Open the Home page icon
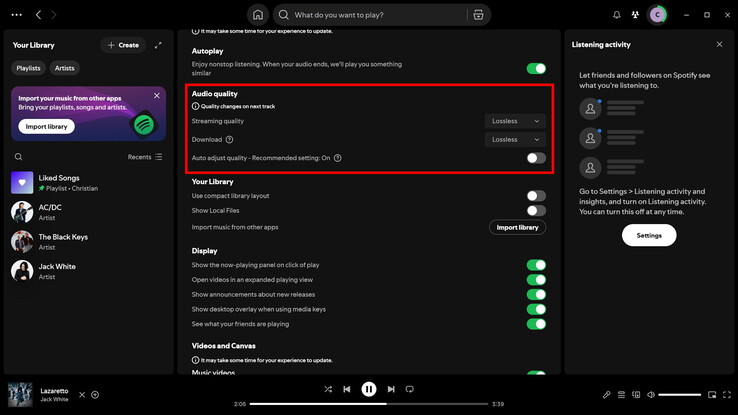738x415 pixels. 258,15
